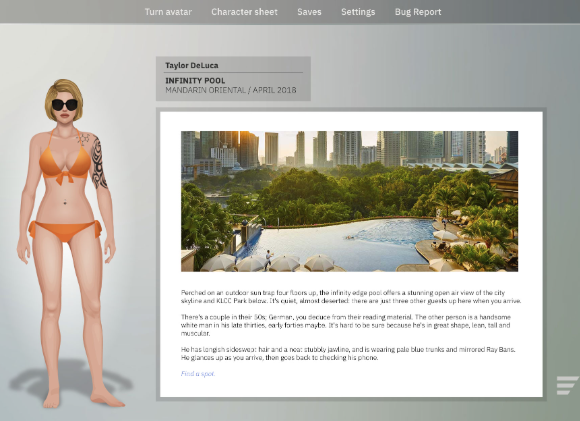Click the 'INFINITY POOL' location title
Screen dimensions: 580x421
195,81
